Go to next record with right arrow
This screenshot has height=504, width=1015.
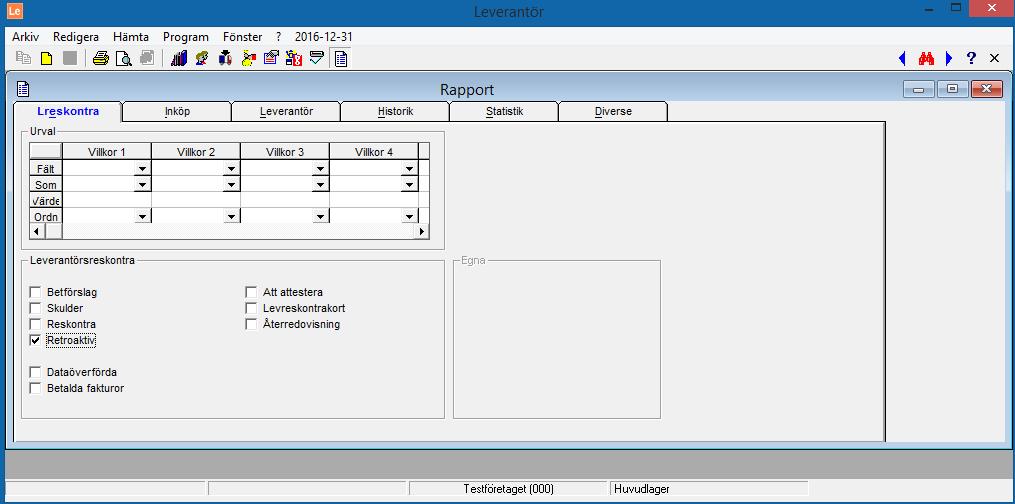coord(949,59)
